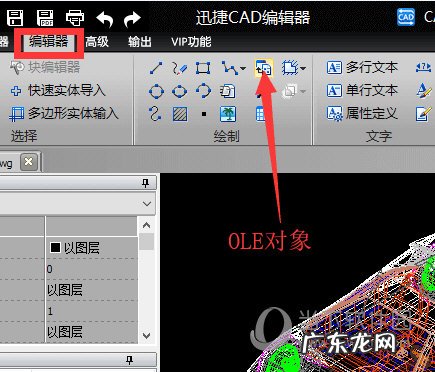Open the 输出 tab
This screenshot has width=435, height=372.
tap(140, 42)
